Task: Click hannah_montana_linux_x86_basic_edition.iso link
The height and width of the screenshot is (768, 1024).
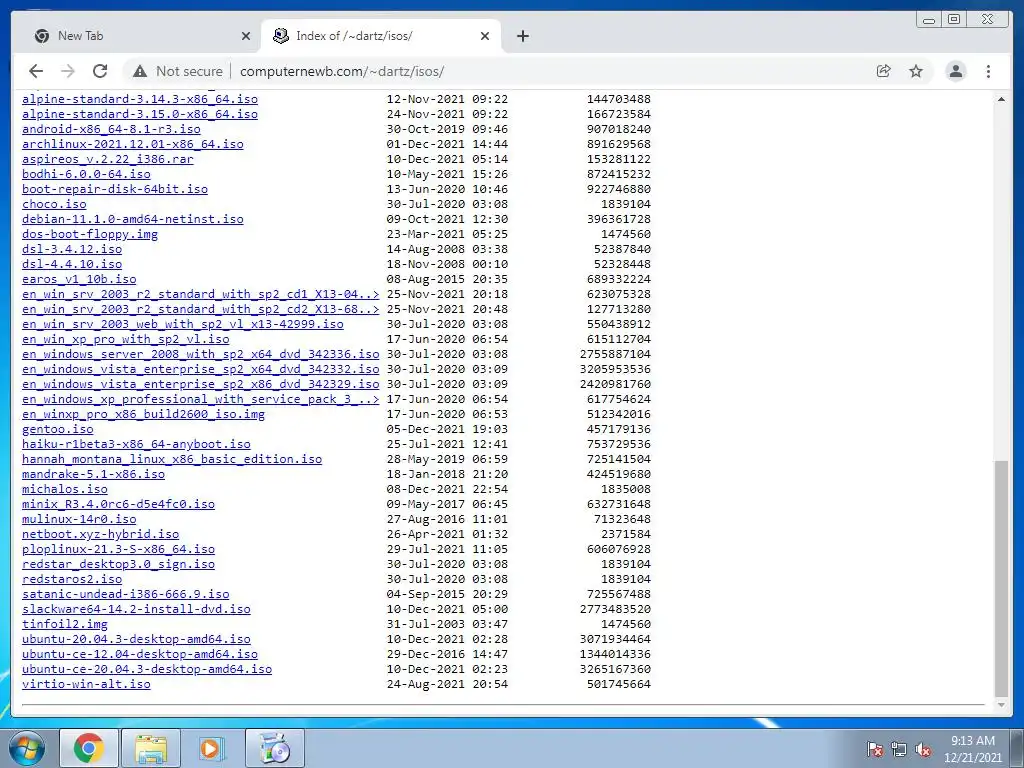Action: 172,460
